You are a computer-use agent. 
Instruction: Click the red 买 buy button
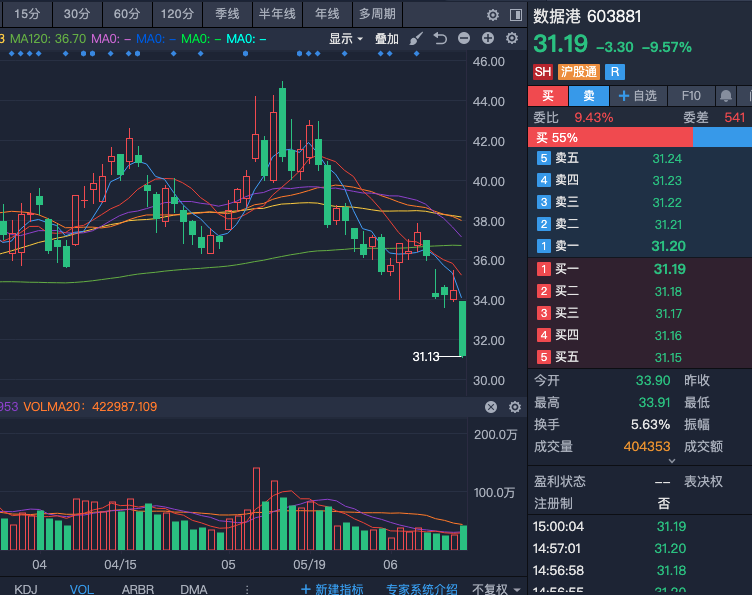coord(548,96)
